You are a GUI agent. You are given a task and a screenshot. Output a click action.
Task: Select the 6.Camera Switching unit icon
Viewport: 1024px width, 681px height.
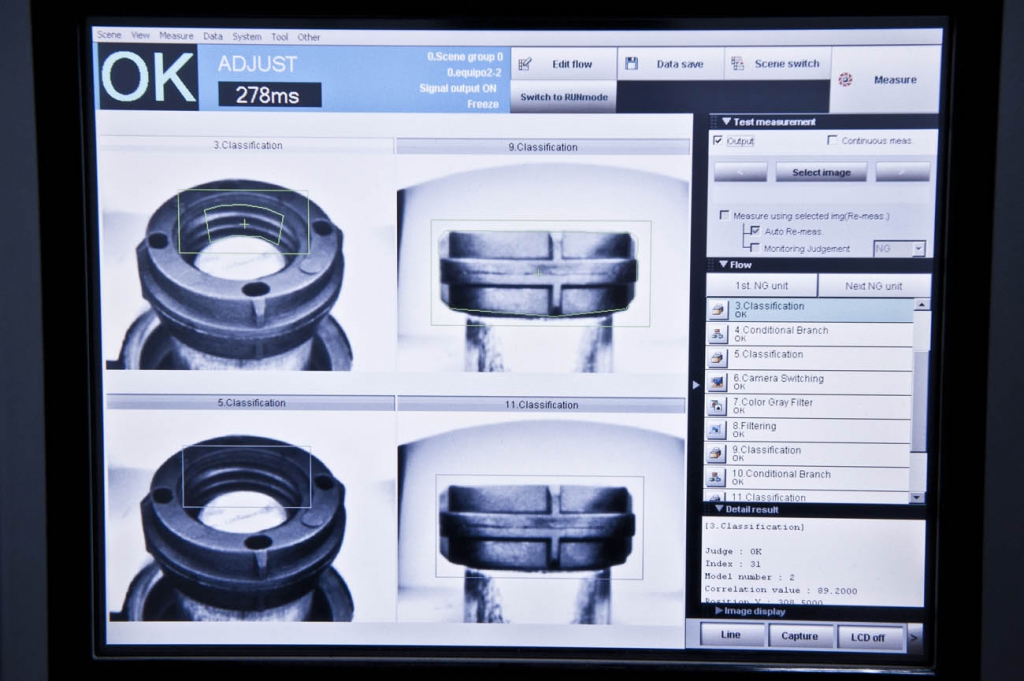[717, 382]
